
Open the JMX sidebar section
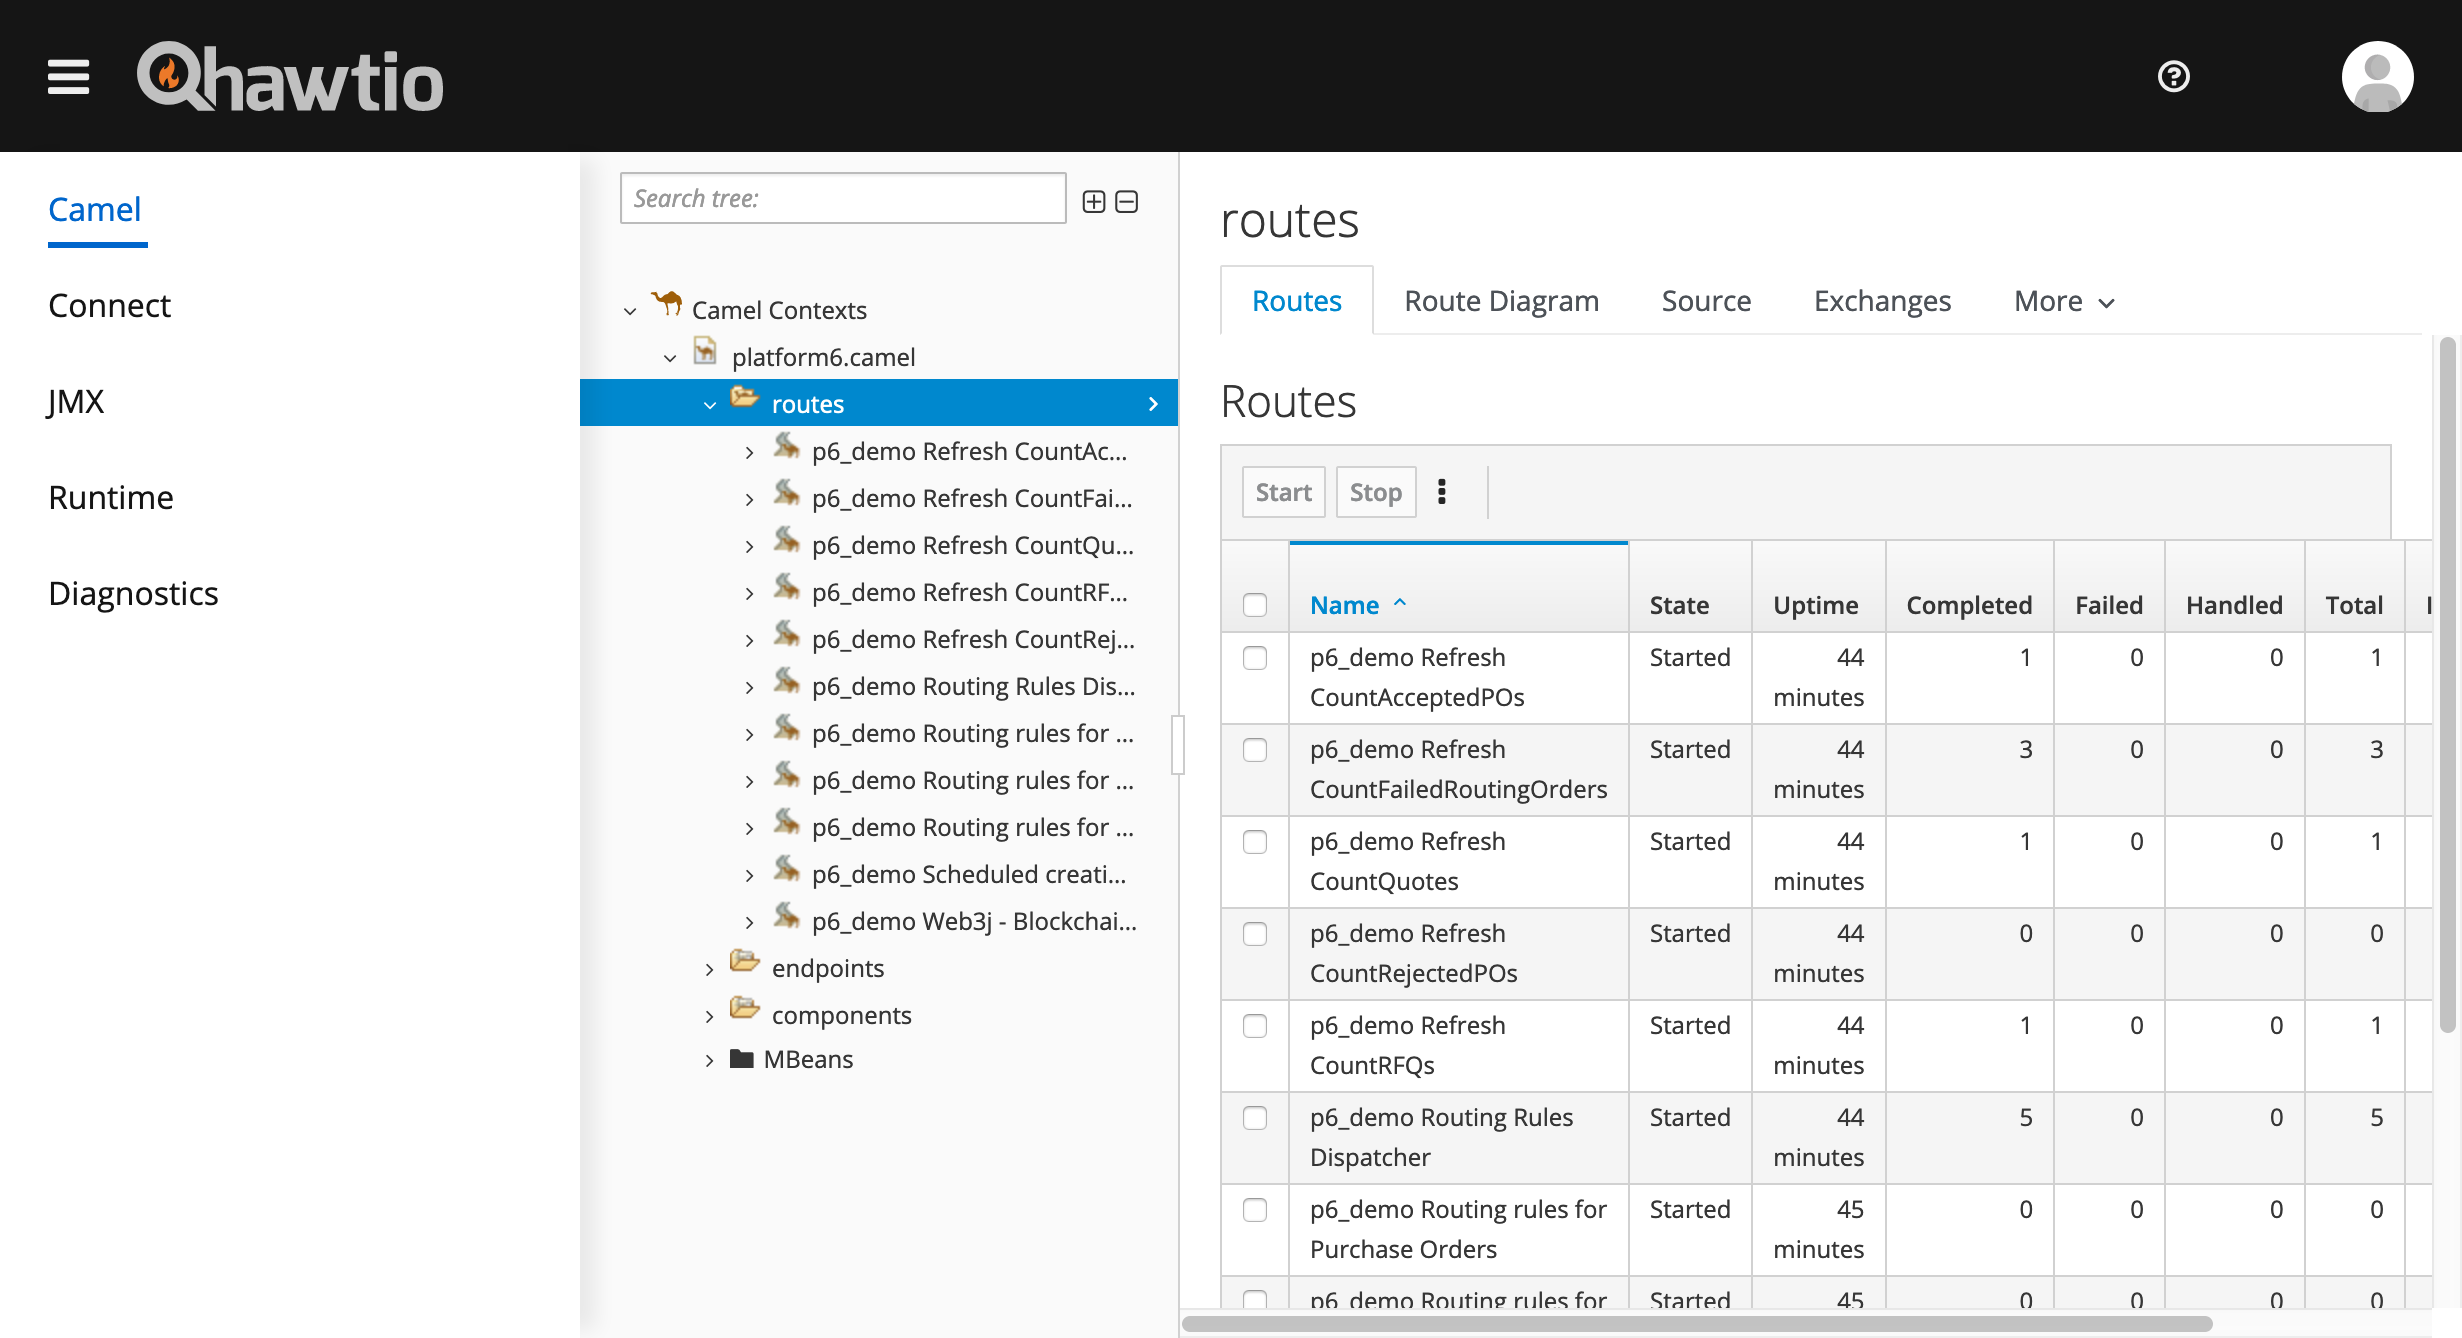tap(76, 401)
